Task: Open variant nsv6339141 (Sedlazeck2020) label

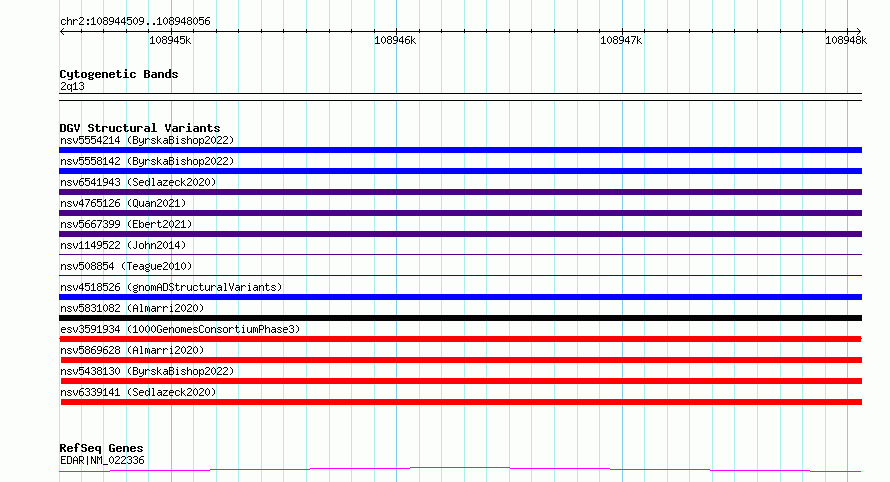Action: click(138, 392)
